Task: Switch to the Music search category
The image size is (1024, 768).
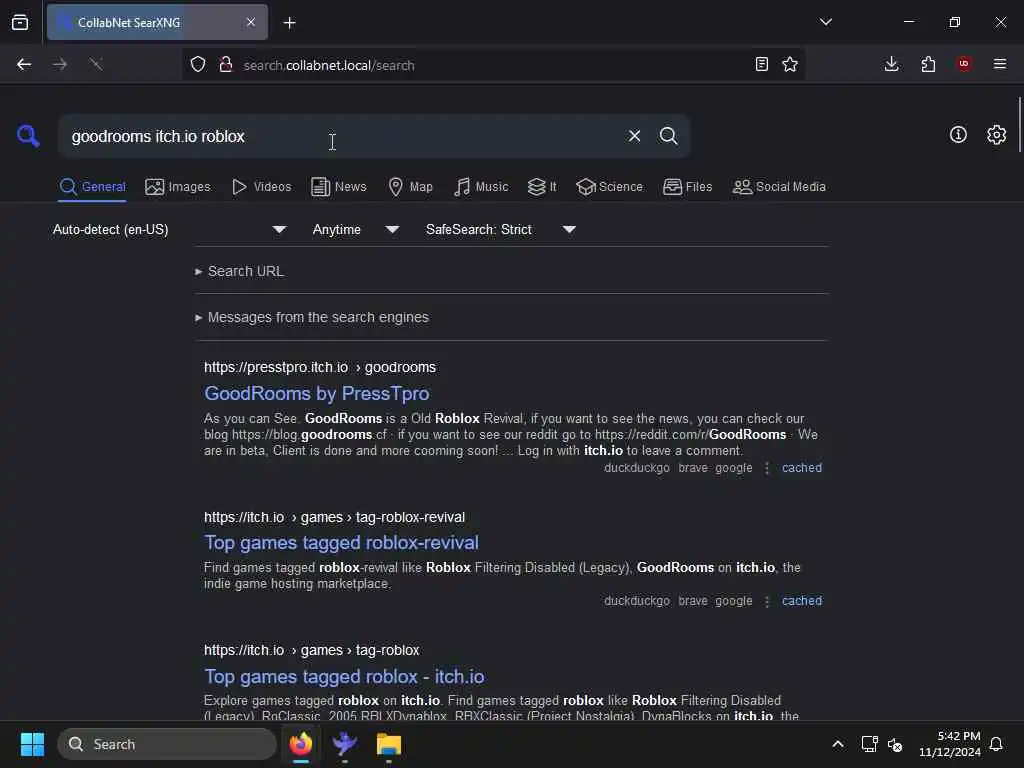Action: [481, 187]
